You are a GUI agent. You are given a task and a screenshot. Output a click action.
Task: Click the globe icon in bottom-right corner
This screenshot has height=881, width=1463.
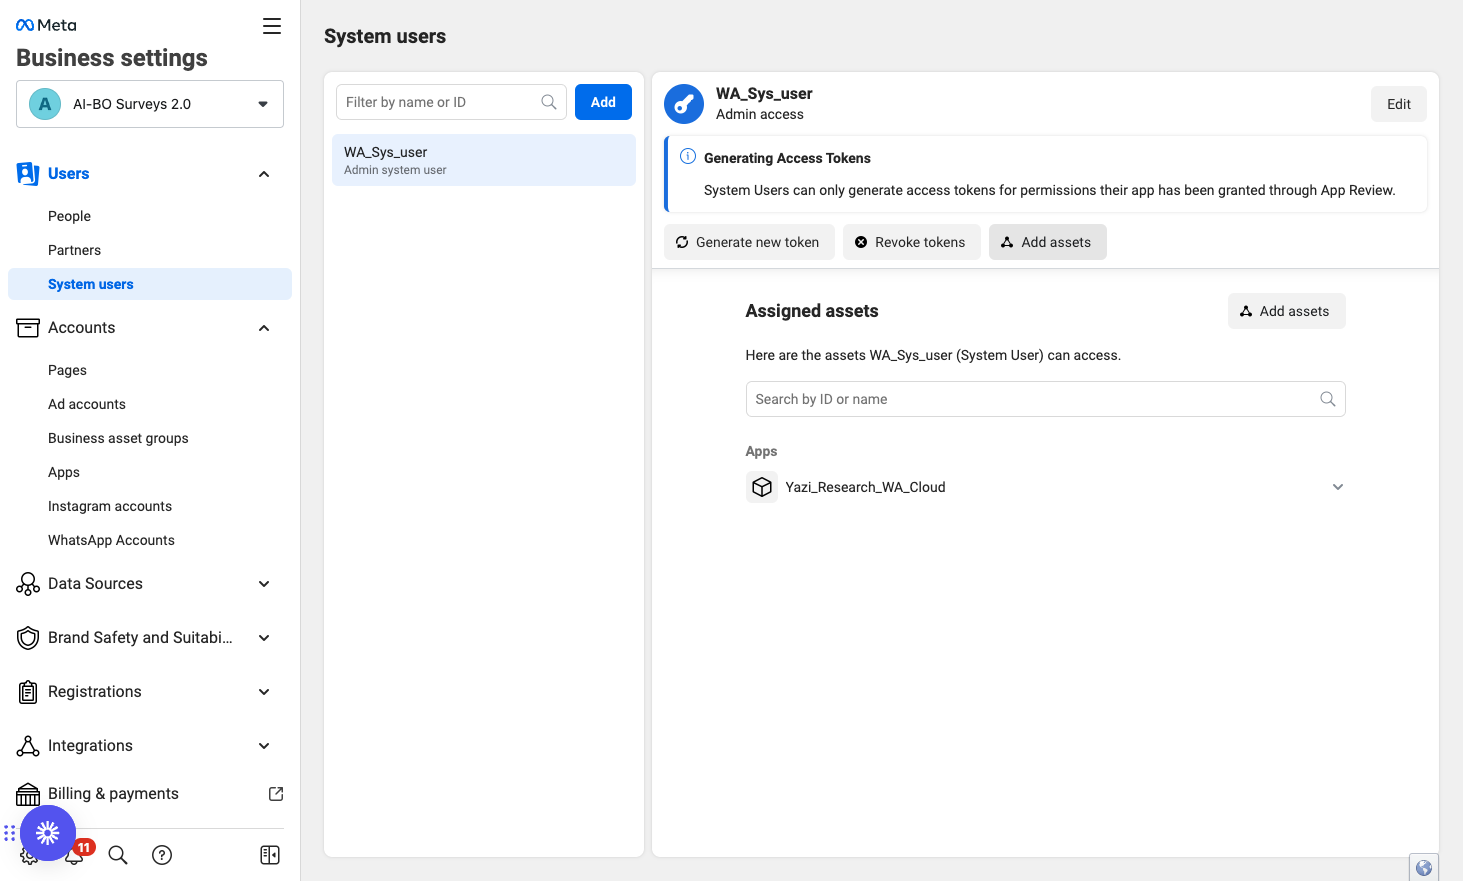click(x=1424, y=868)
